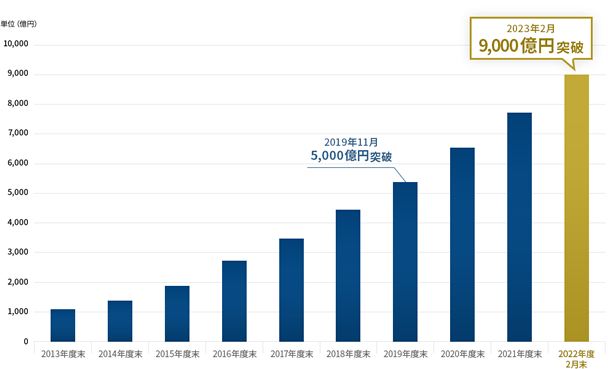The image size is (615, 369).
Task: Click the 2017年度末 bar
Action: pyautogui.click(x=291, y=290)
